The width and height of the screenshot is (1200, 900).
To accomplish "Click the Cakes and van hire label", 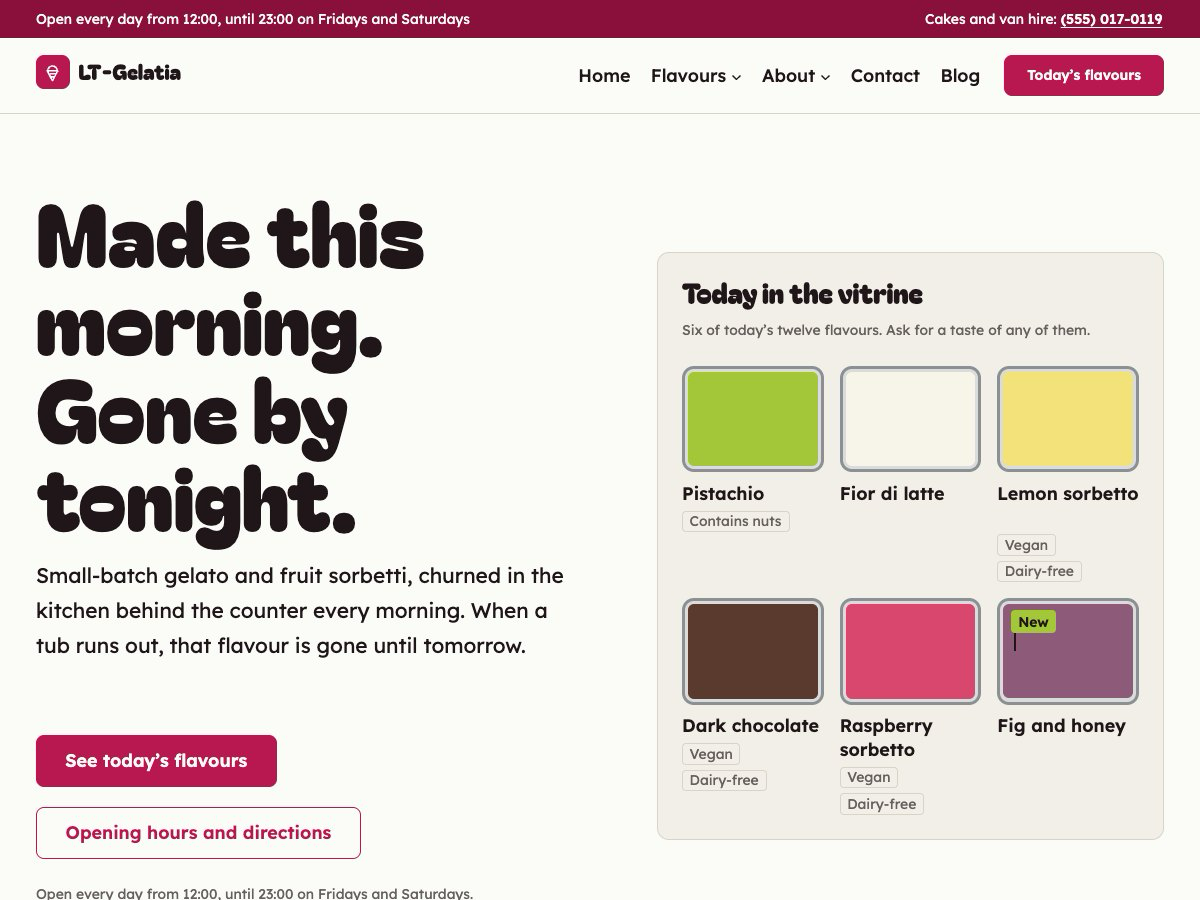I will coord(989,19).
